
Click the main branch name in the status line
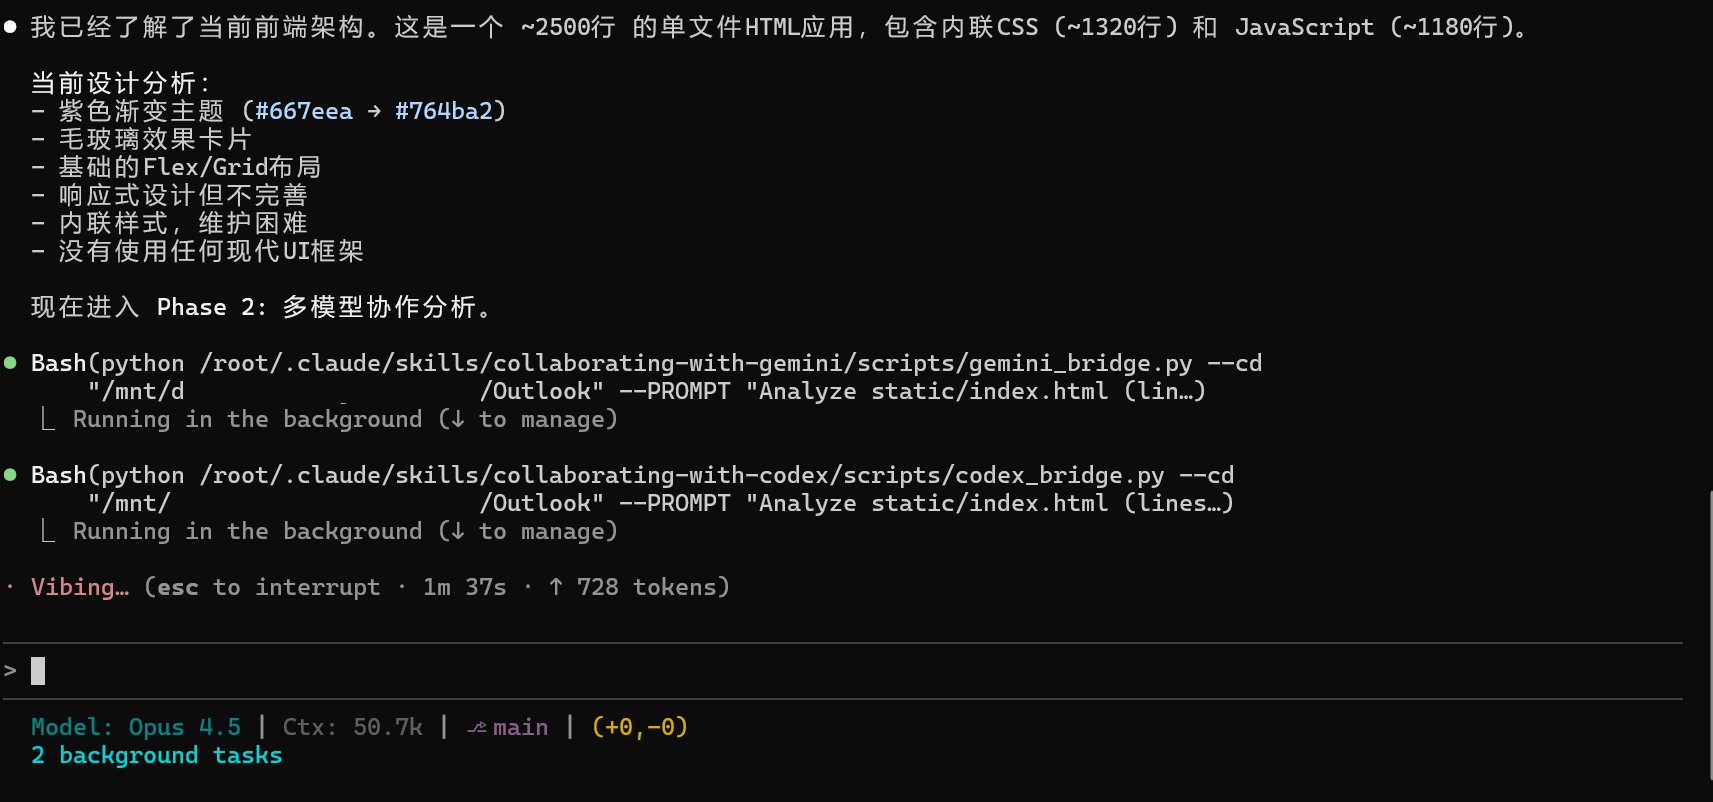coord(520,728)
